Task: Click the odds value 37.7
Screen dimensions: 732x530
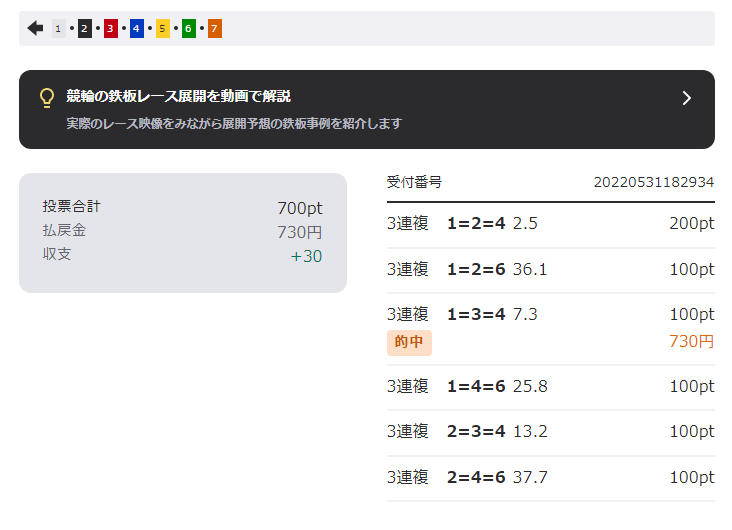Action: coord(530,477)
